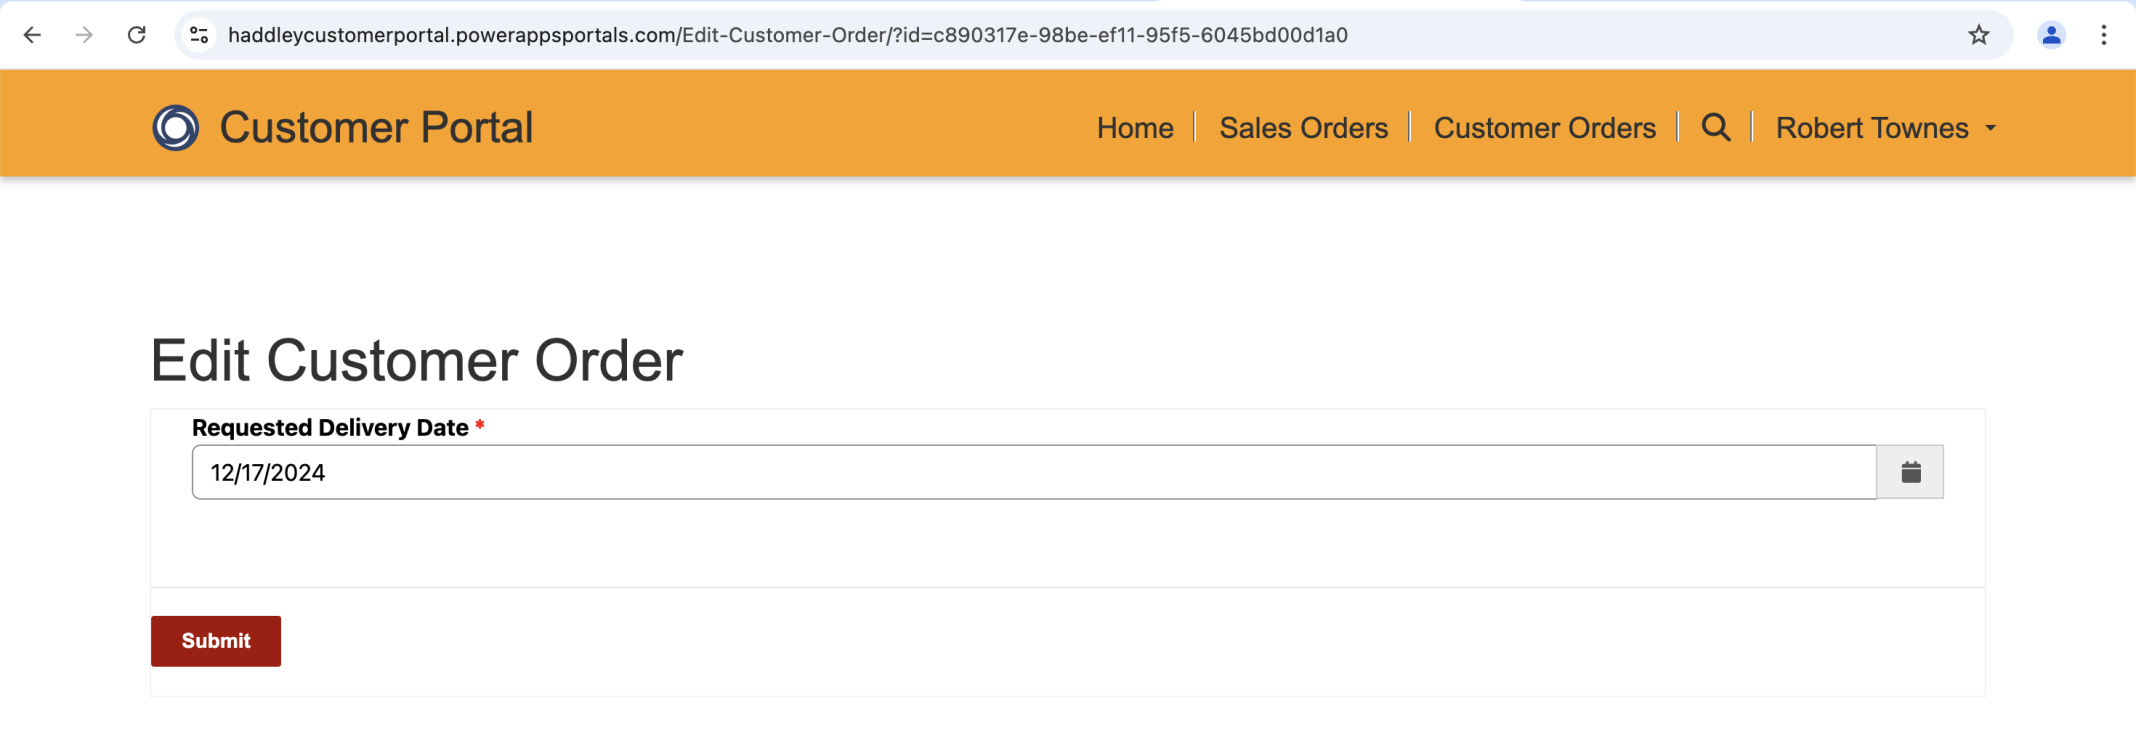
Task: Open the Chrome profile avatar
Action: [2051, 35]
